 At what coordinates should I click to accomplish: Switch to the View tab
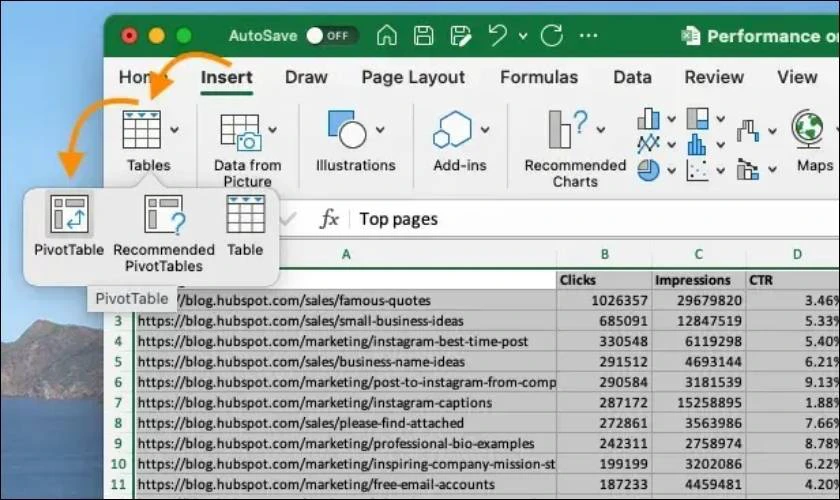[x=797, y=77]
